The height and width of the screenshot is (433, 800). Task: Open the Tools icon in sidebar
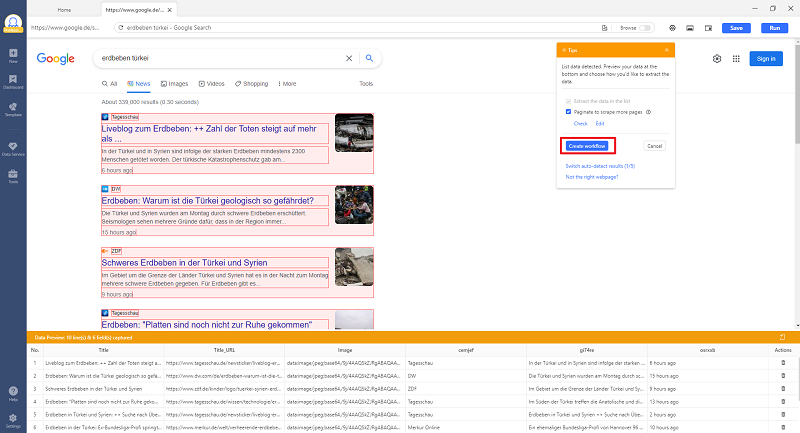pyautogui.click(x=13, y=176)
